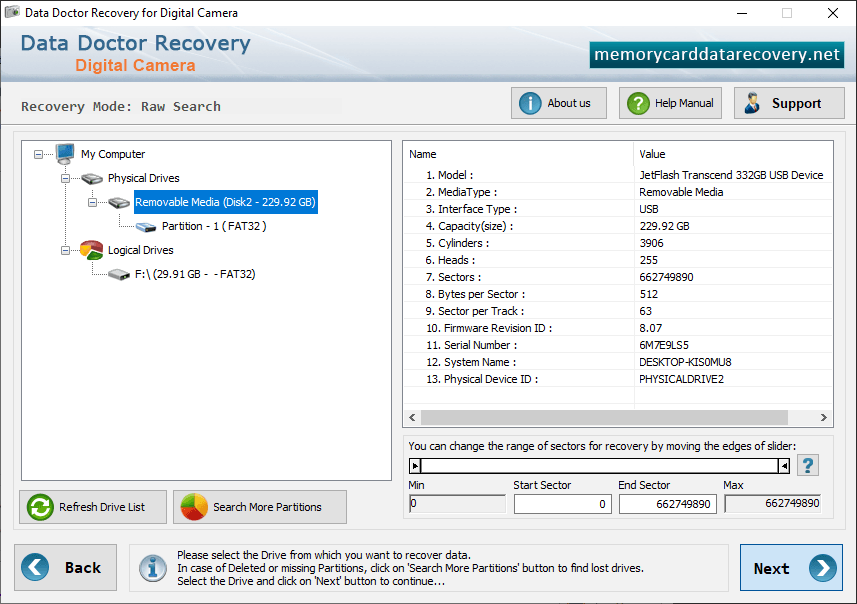The width and height of the screenshot is (857, 604).
Task: Click the Removable Media drive icon
Action: [119, 203]
